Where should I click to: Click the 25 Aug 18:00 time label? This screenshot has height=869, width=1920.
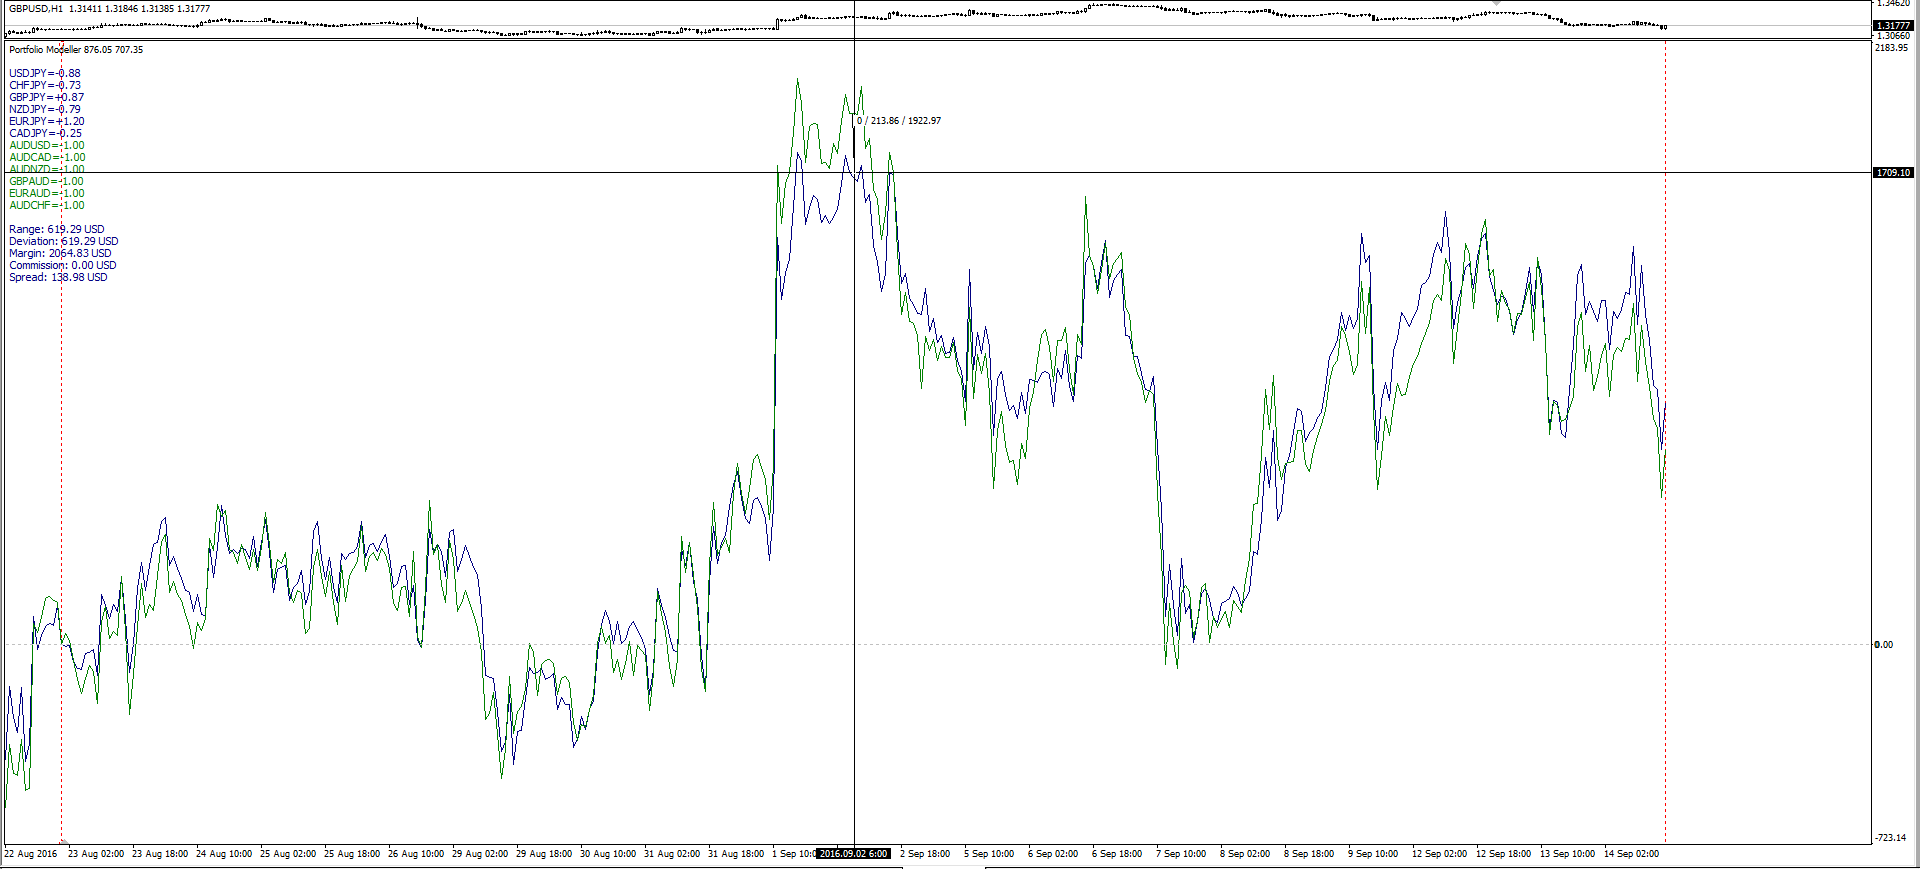(x=352, y=854)
